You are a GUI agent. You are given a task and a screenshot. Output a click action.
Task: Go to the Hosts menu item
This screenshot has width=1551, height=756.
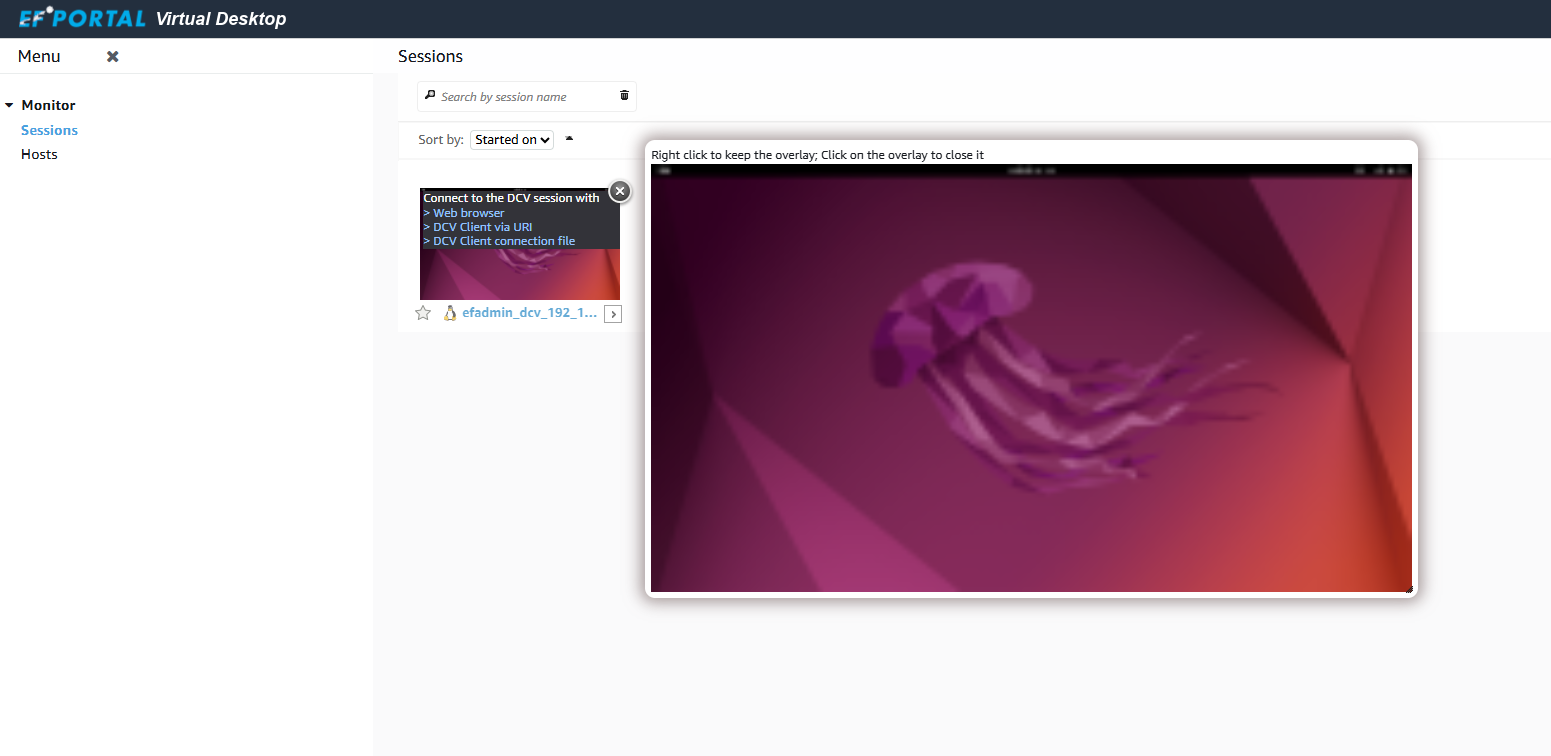click(x=39, y=154)
